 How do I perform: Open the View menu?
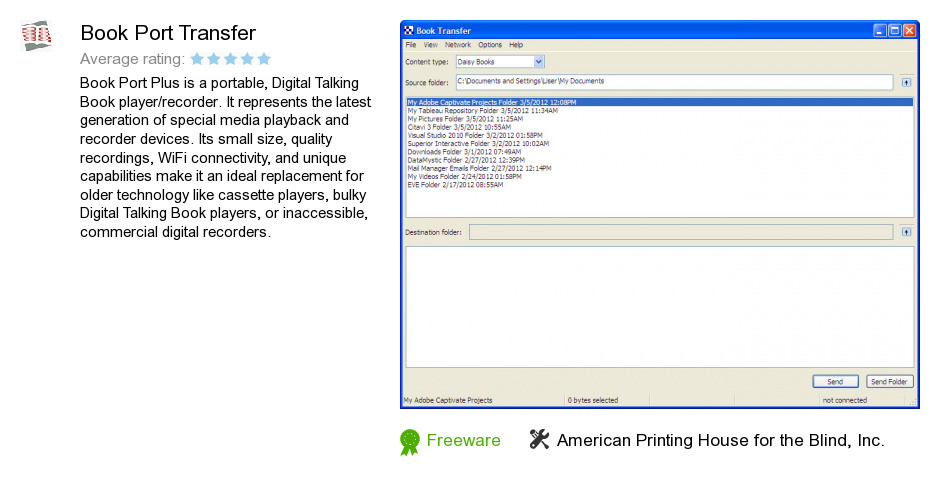[x=430, y=45]
